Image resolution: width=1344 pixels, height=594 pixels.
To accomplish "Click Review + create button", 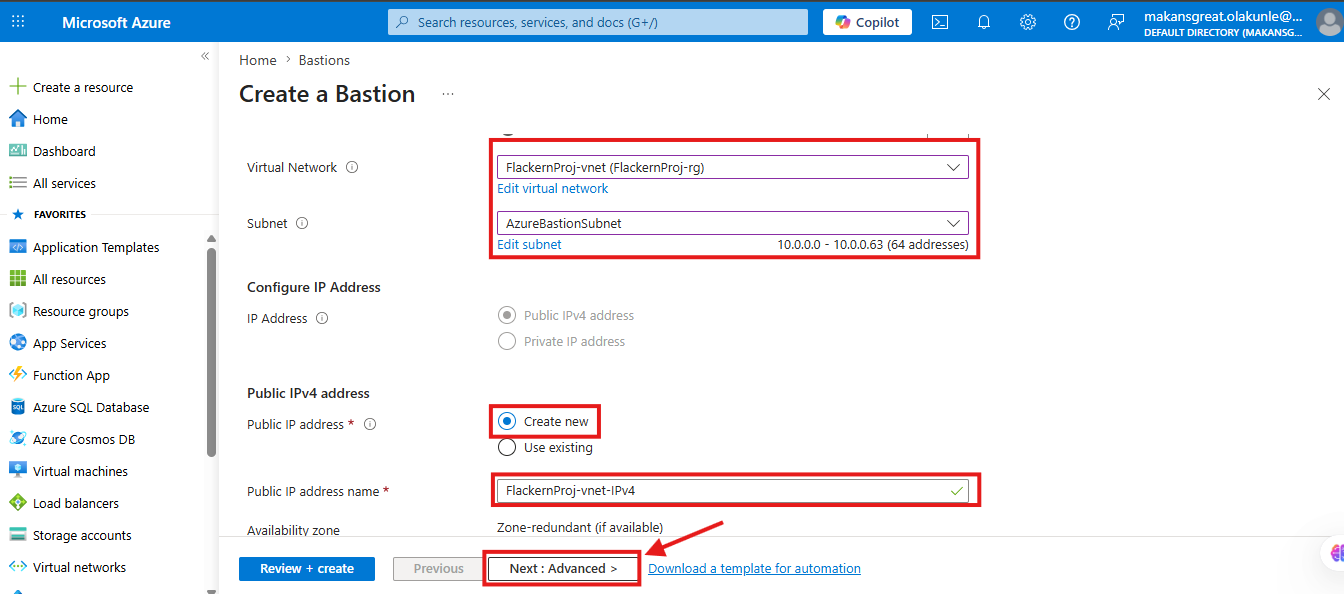I will (x=307, y=568).
